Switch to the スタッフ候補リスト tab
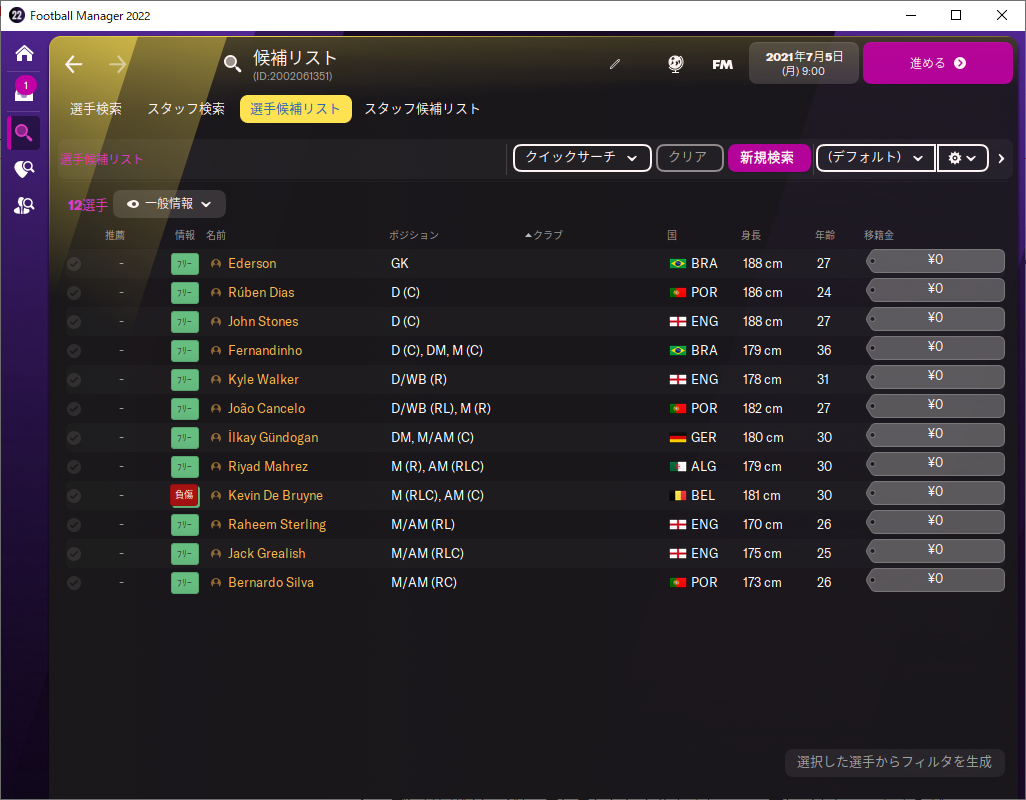 tap(422, 109)
